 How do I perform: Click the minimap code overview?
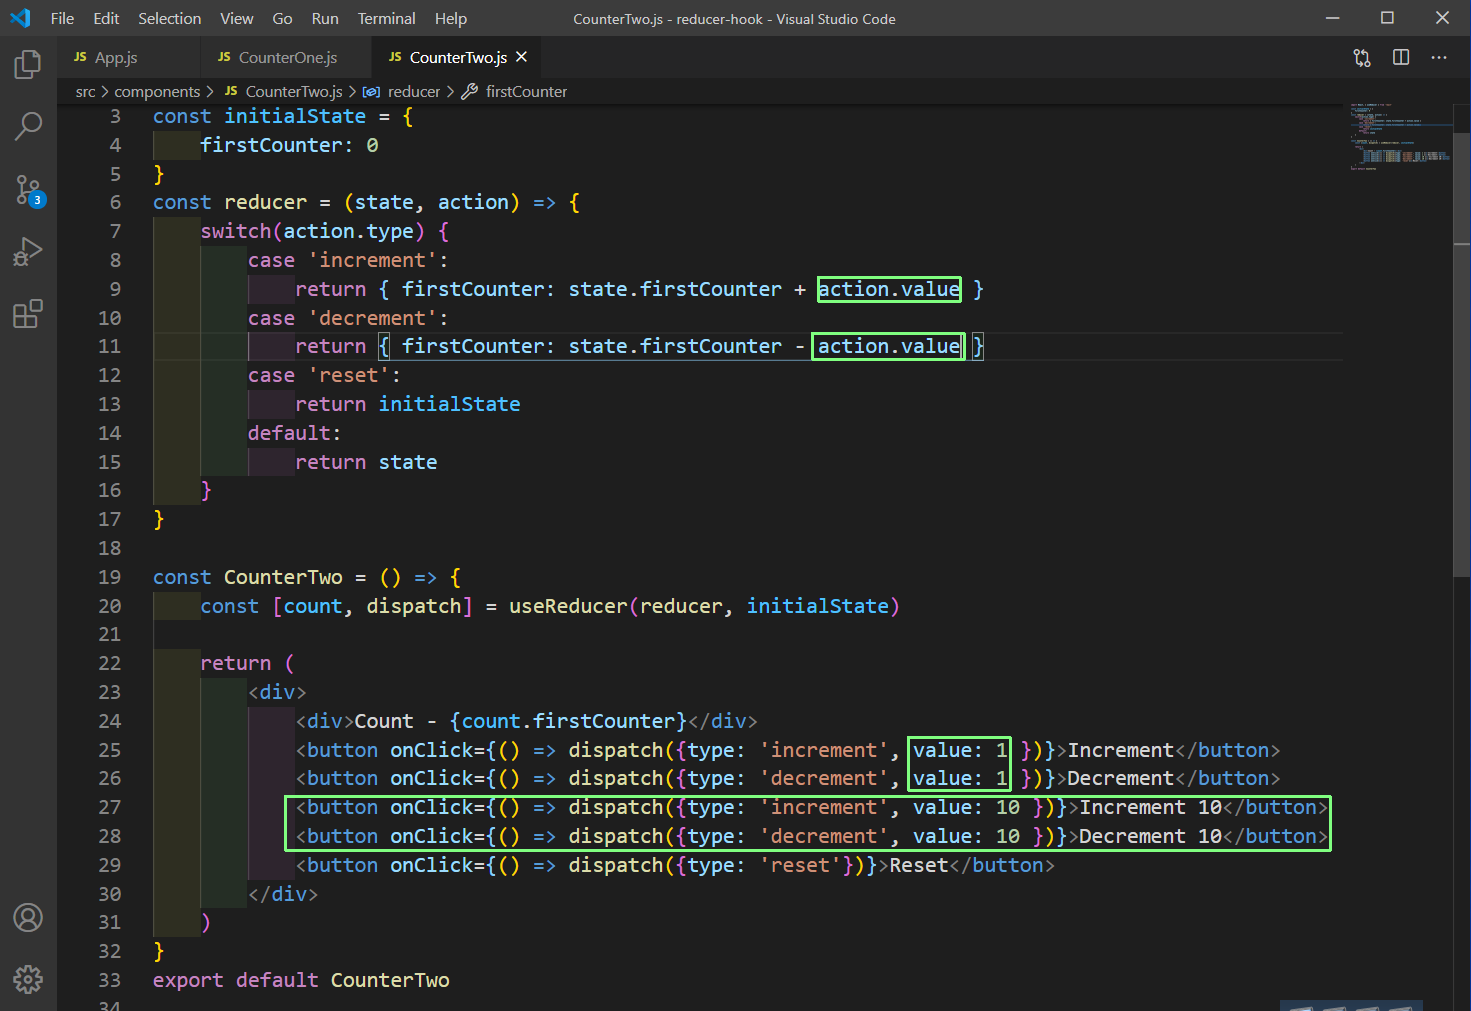pyautogui.click(x=1398, y=138)
